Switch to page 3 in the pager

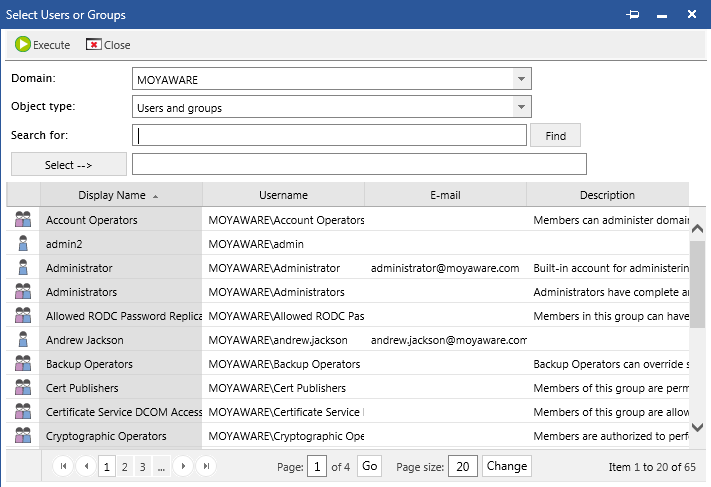click(143, 466)
